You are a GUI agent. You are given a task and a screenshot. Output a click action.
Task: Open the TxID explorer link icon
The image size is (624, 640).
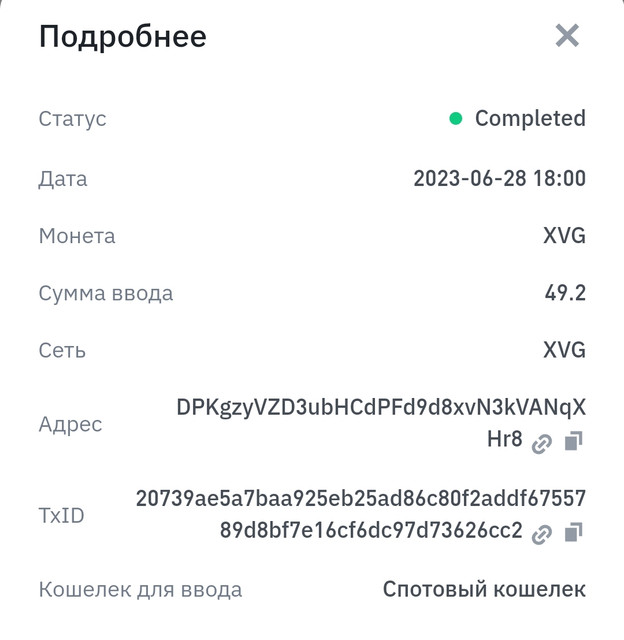[542, 534]
